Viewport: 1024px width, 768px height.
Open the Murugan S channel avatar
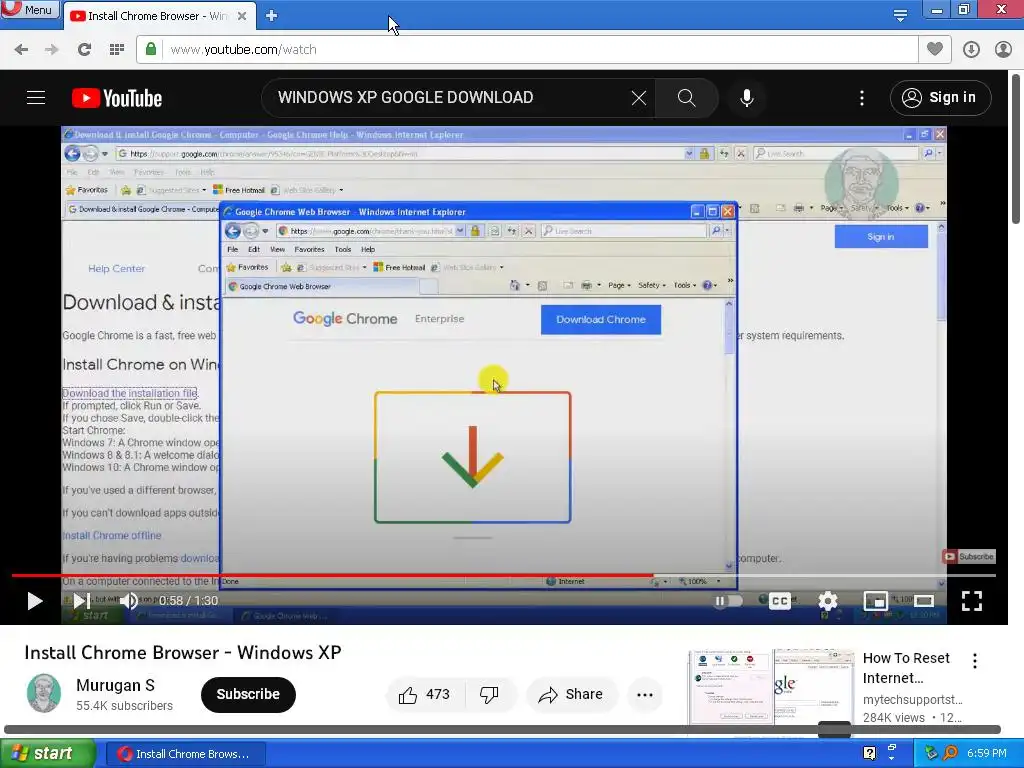tap(44, 694)
